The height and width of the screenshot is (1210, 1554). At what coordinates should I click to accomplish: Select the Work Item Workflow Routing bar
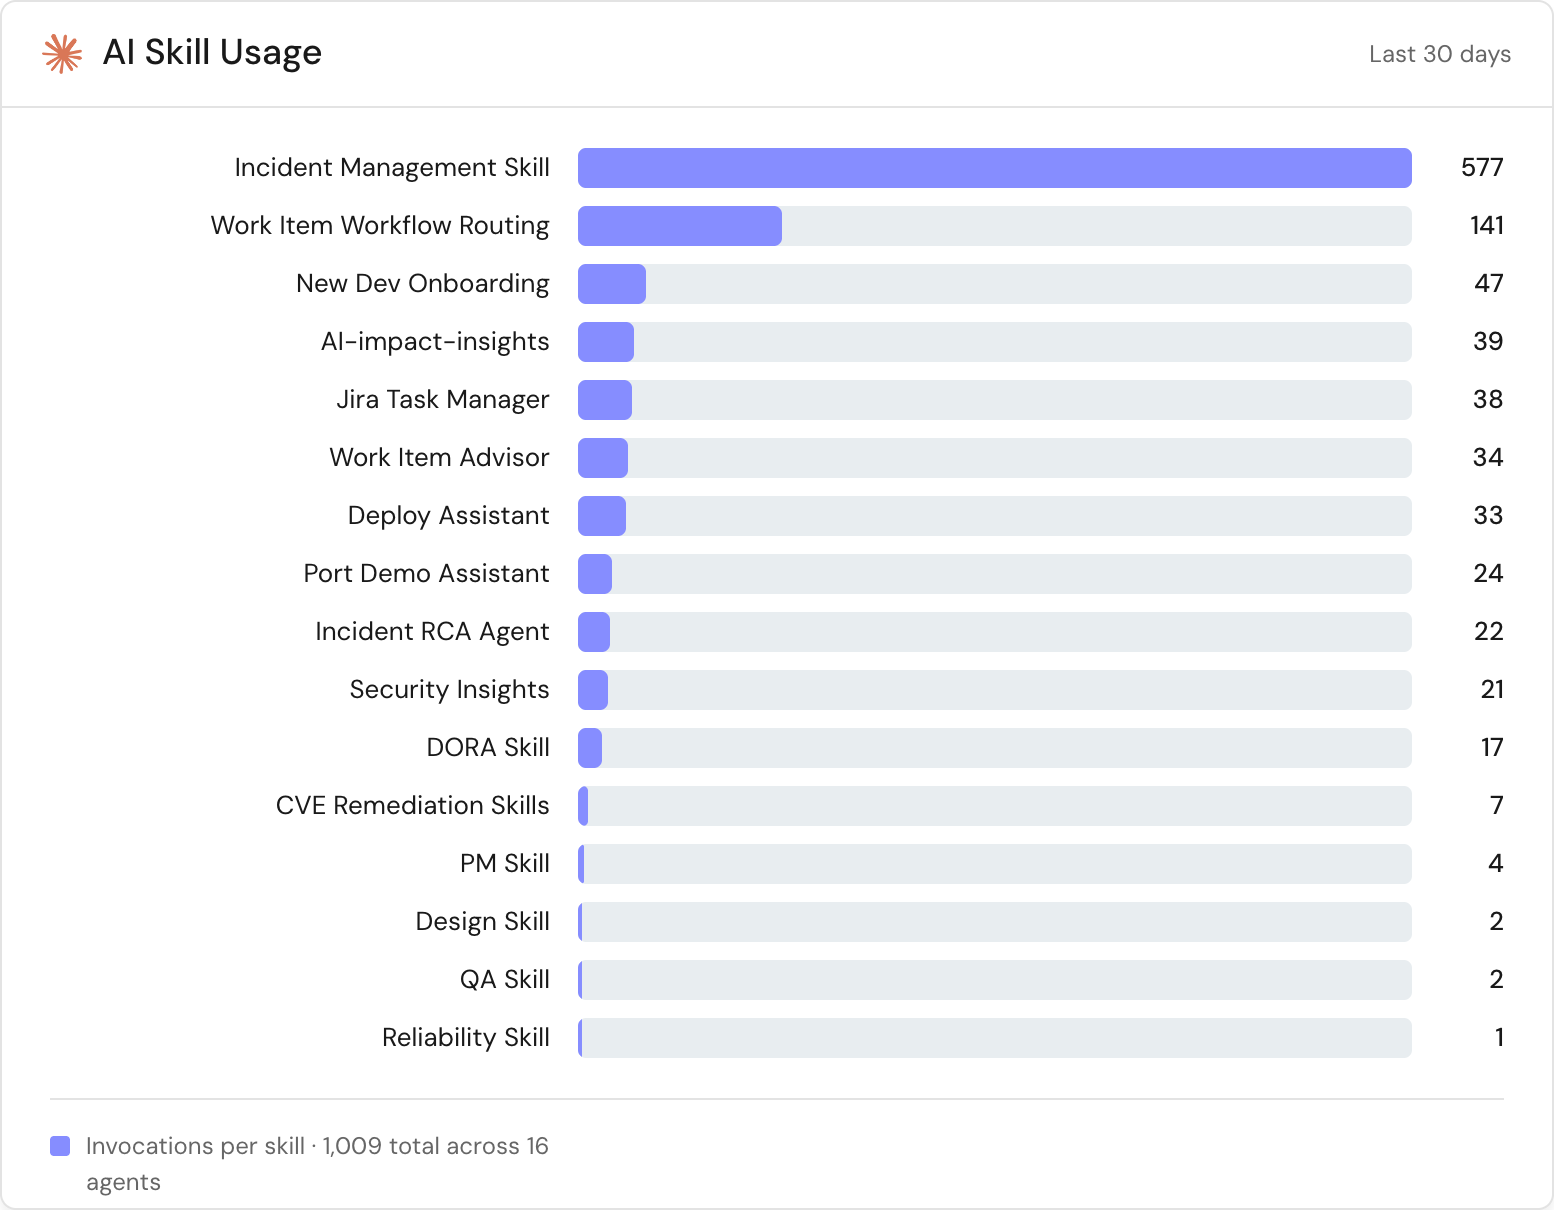pyautogui.click(x=680, y=226)
